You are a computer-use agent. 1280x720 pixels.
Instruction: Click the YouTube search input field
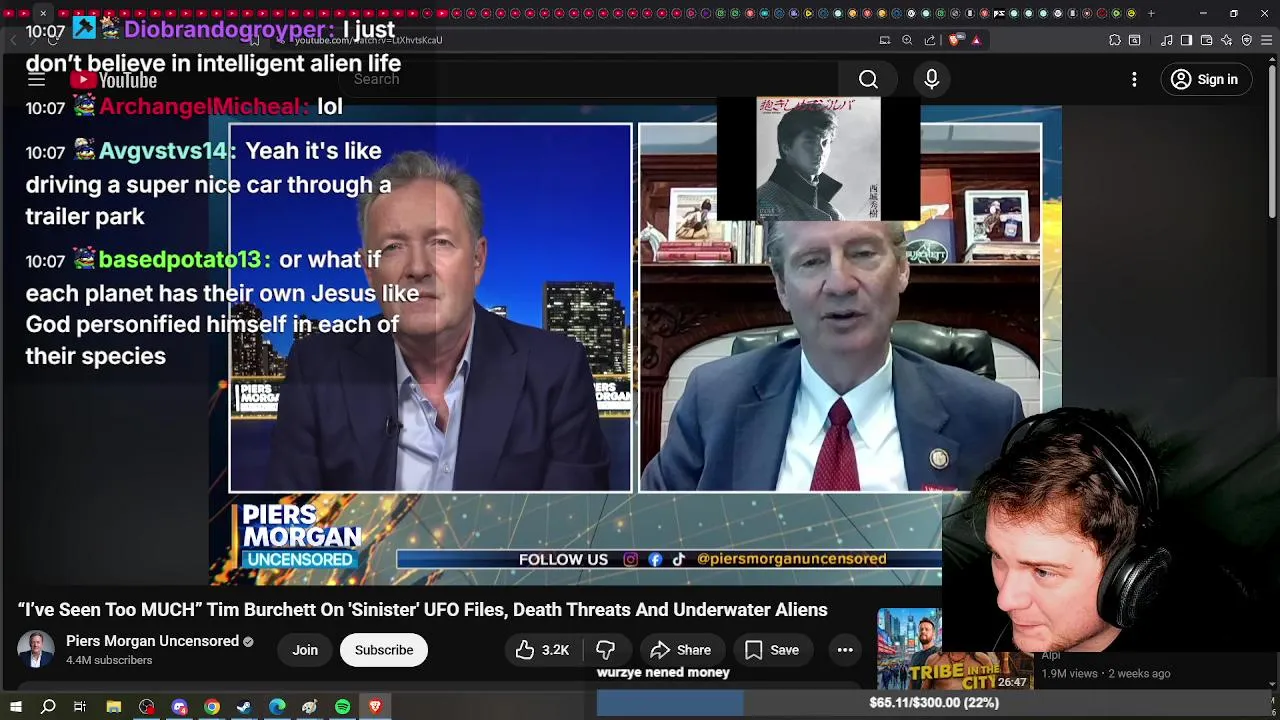point(590,80)
